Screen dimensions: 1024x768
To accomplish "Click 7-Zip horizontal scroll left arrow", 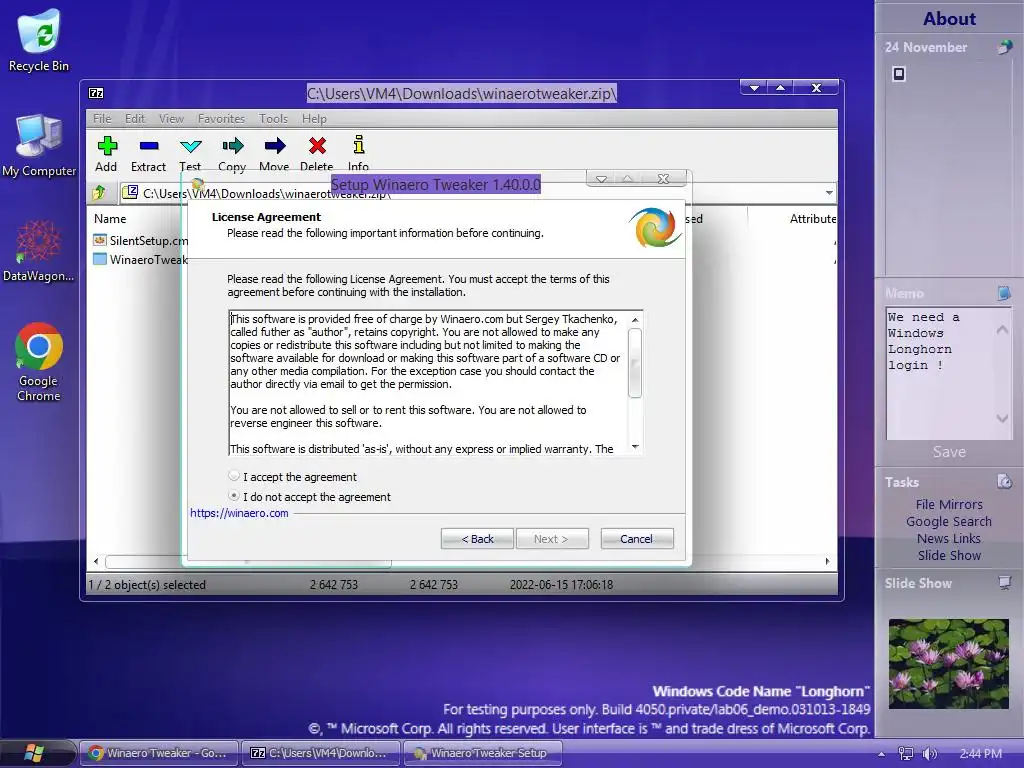I will (96, 561).
